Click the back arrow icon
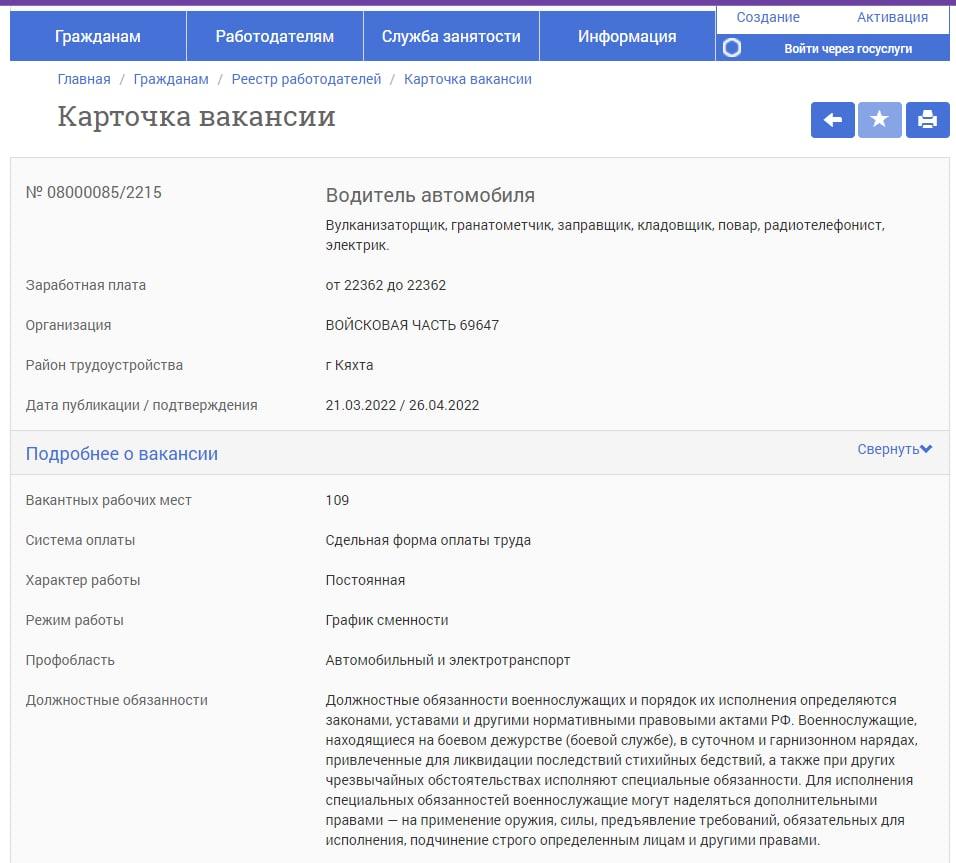956x863 pixels. [832, 119]
